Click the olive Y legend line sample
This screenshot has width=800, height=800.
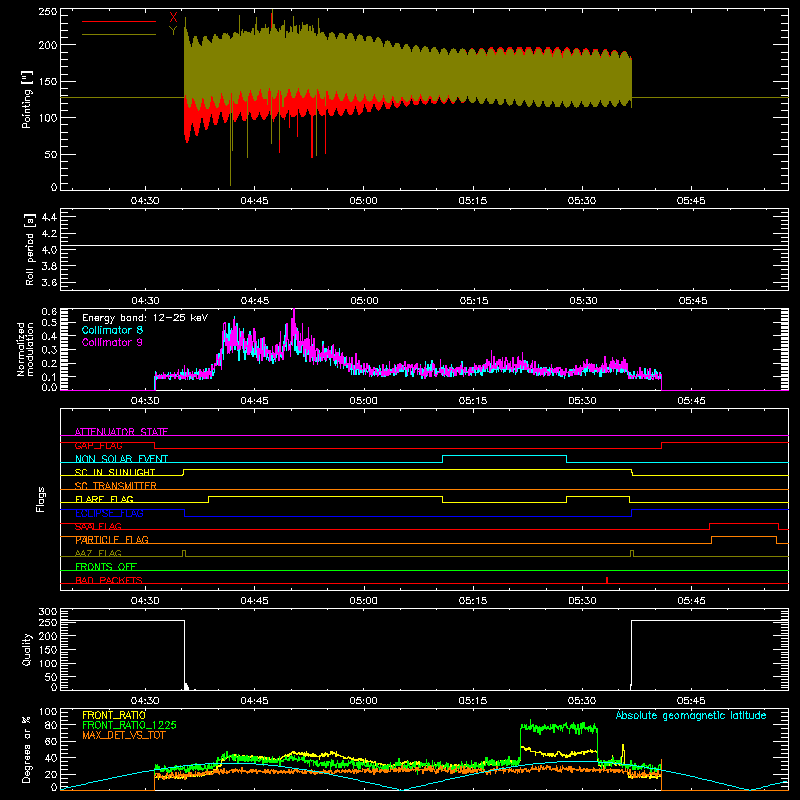[x=119, y=34]
